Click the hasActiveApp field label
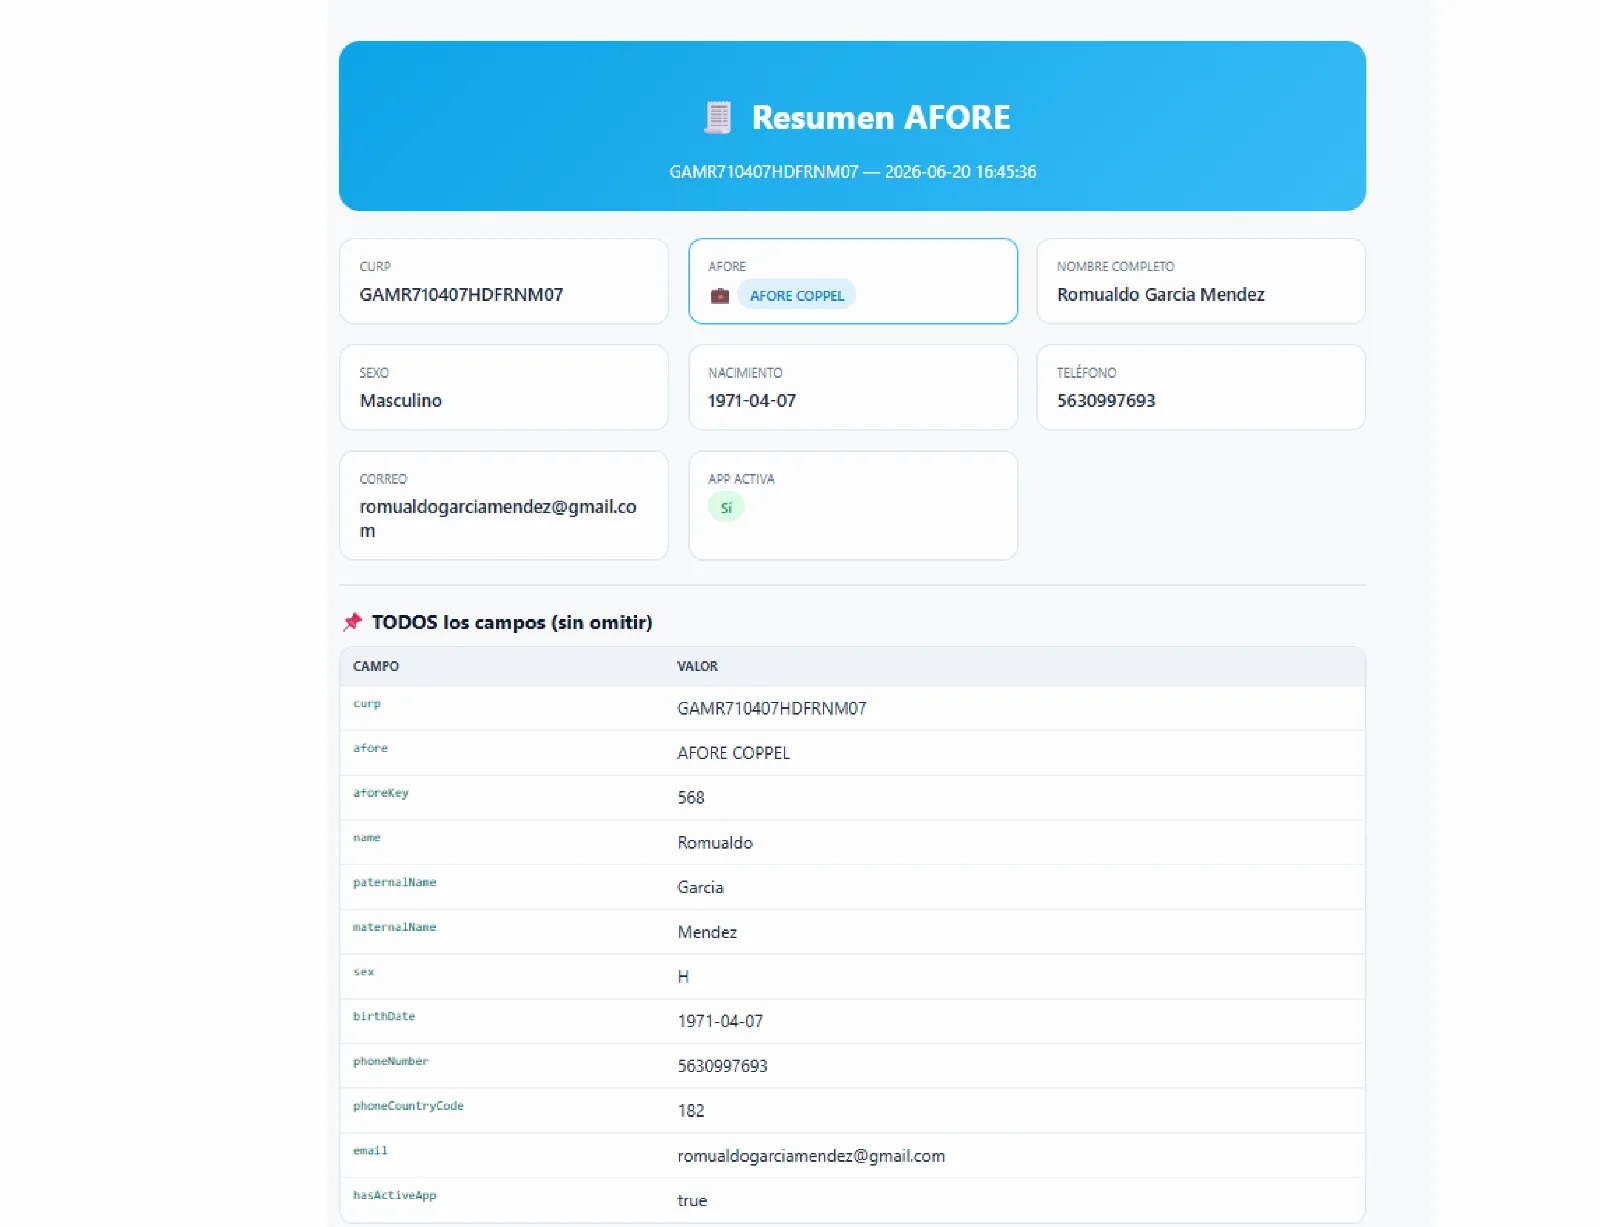 (x=394, y=1195)
